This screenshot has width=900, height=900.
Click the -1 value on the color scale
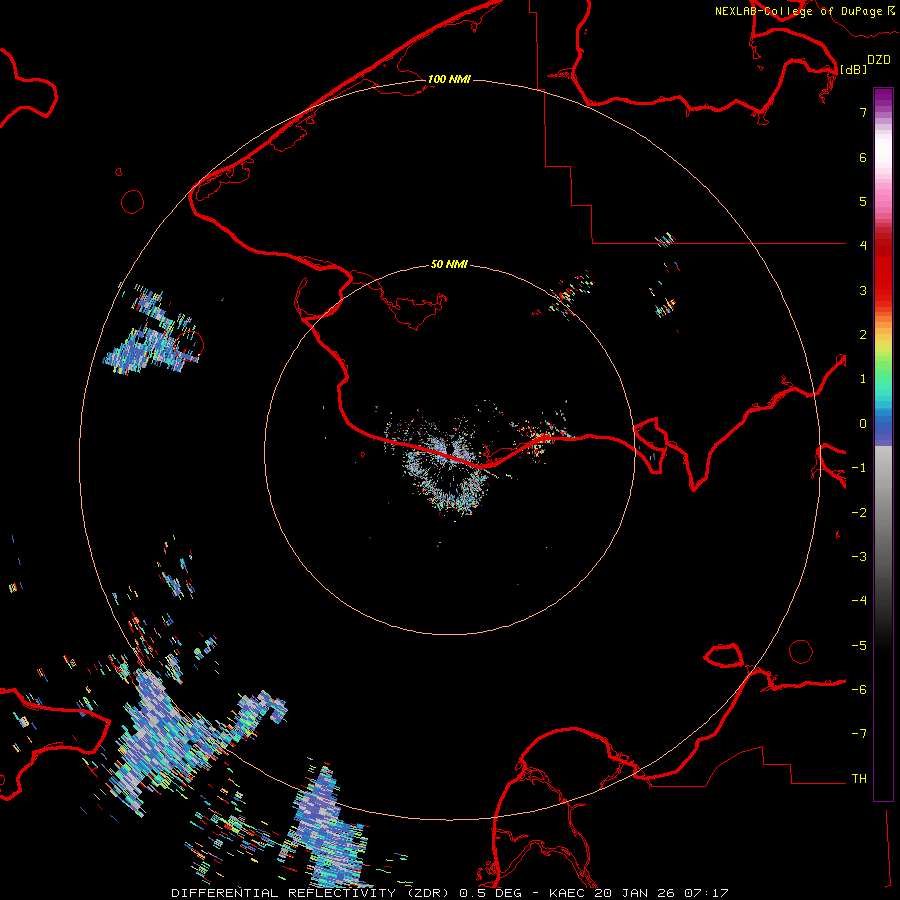coord(859,468)
